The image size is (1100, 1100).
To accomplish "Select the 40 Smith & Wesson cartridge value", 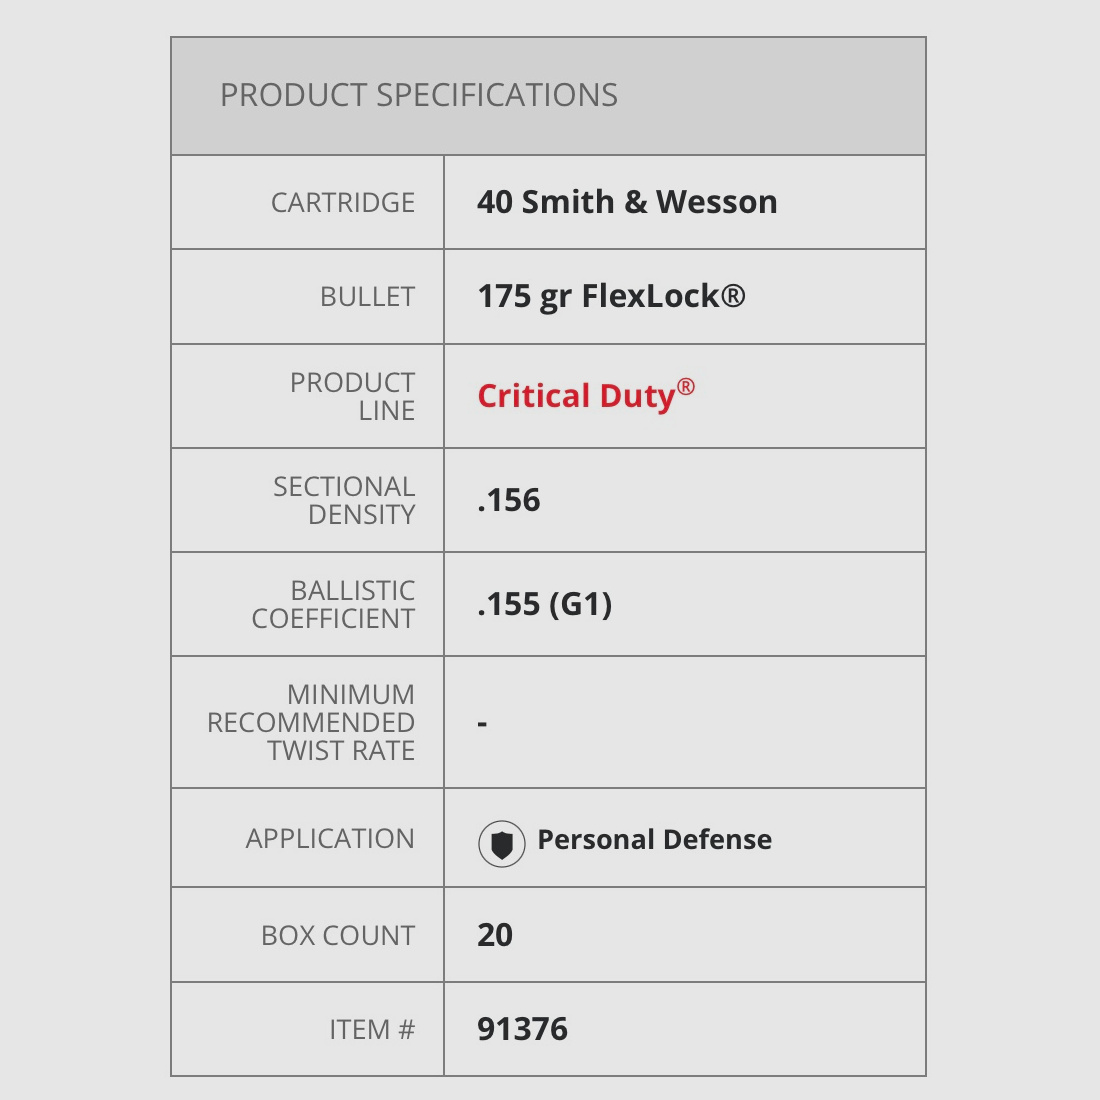I will tap(627, 202).
